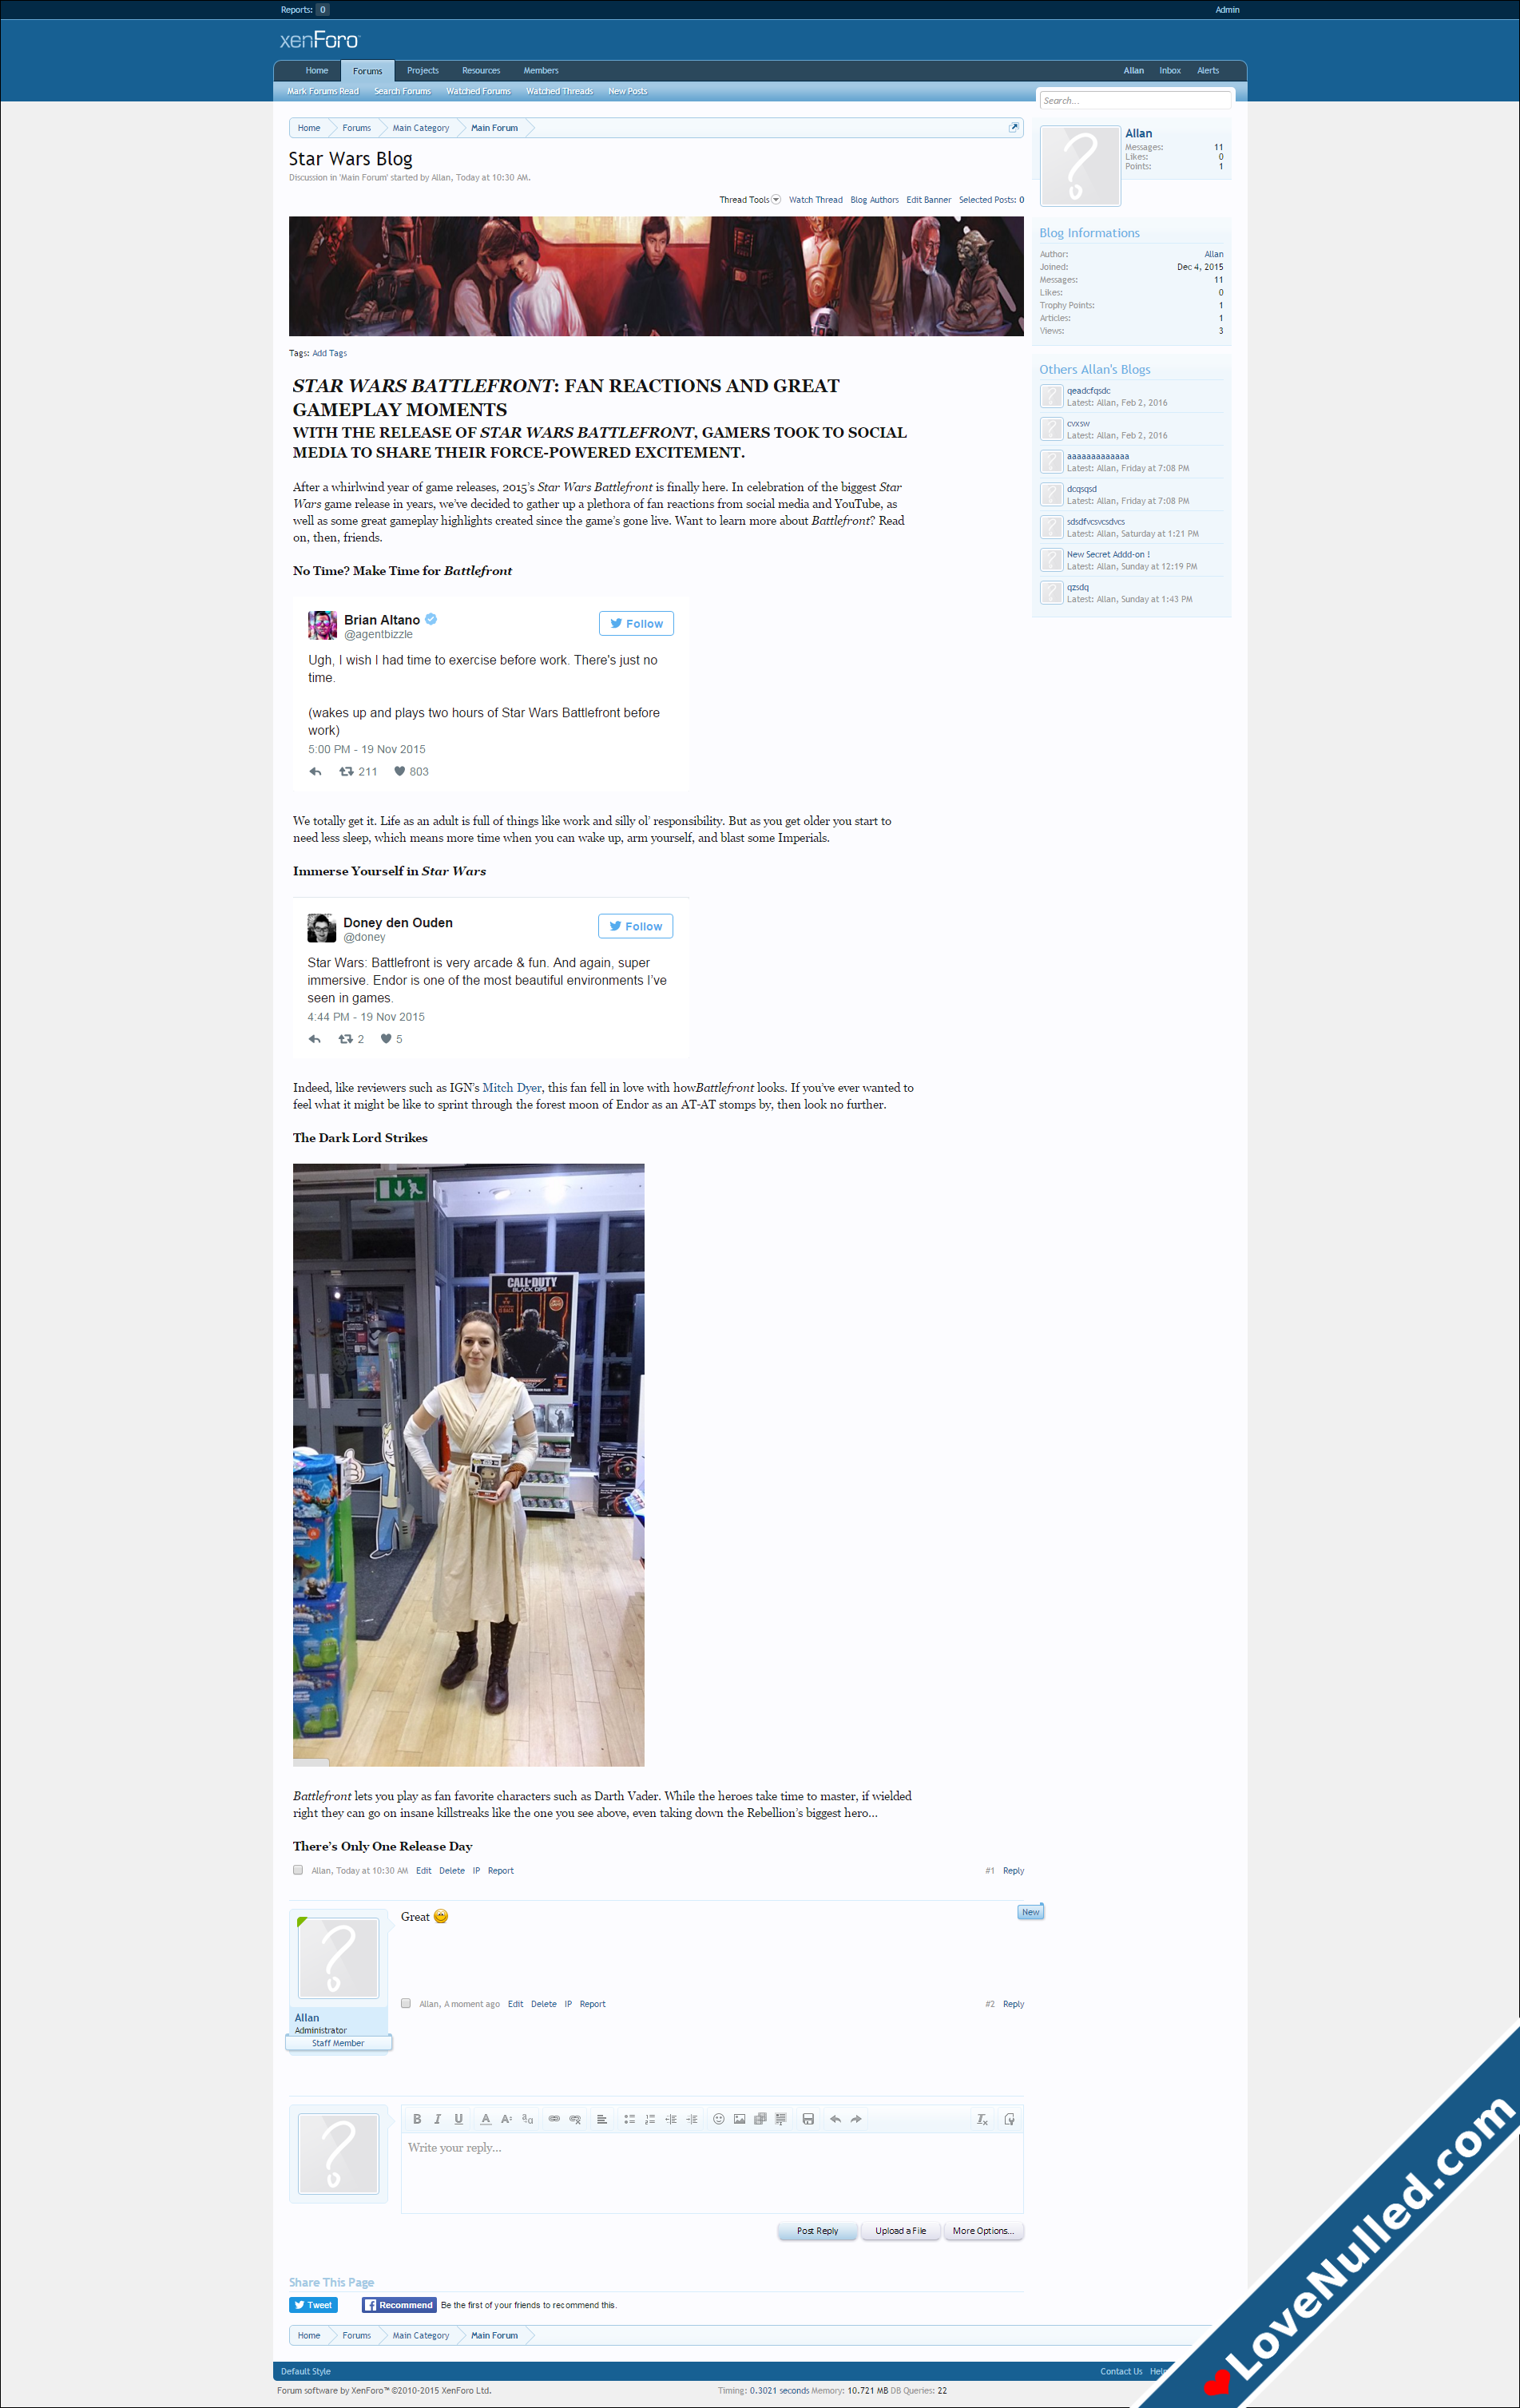This screenshot has width=1520, height=2408.
Task: Switch to BB code editor mode
Action: (1009, 2119)
